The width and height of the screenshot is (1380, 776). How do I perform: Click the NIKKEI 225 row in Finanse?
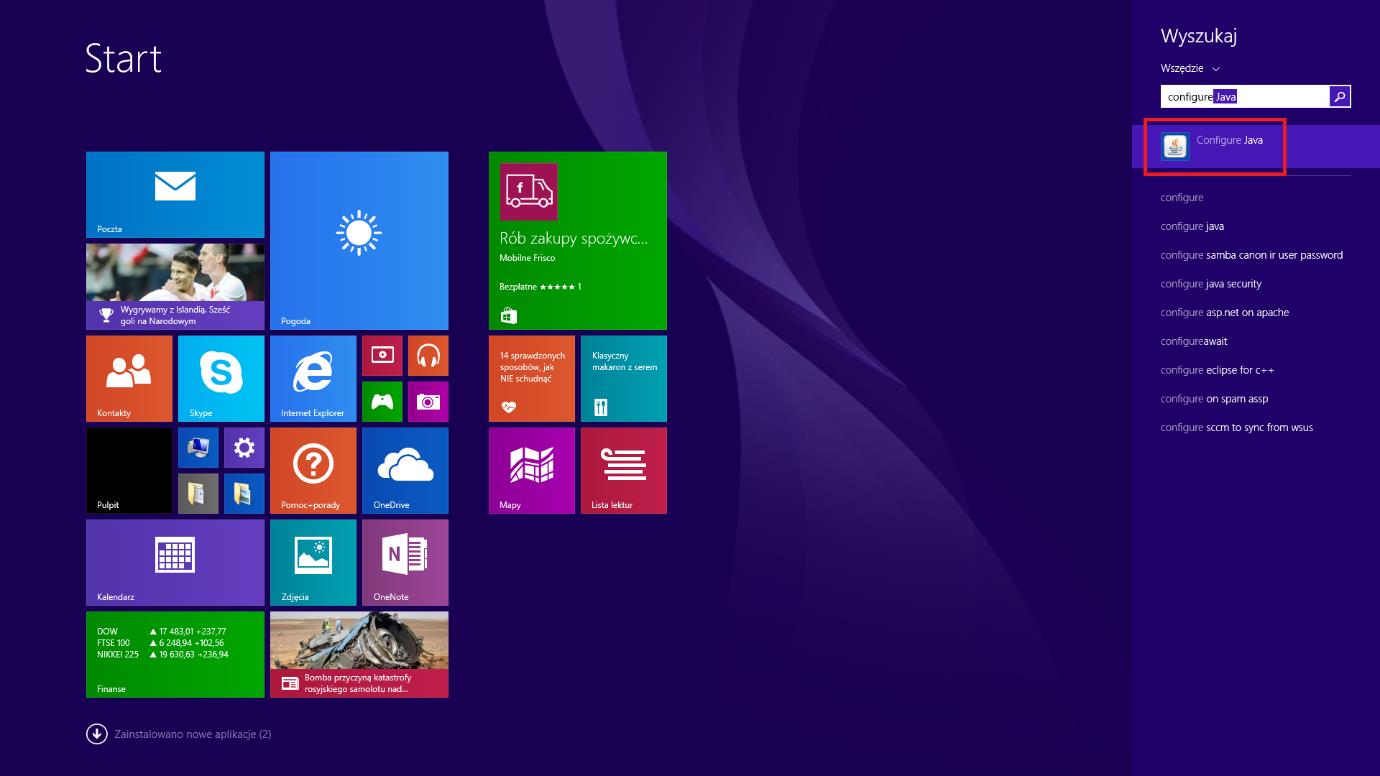[x=163, y=655]
